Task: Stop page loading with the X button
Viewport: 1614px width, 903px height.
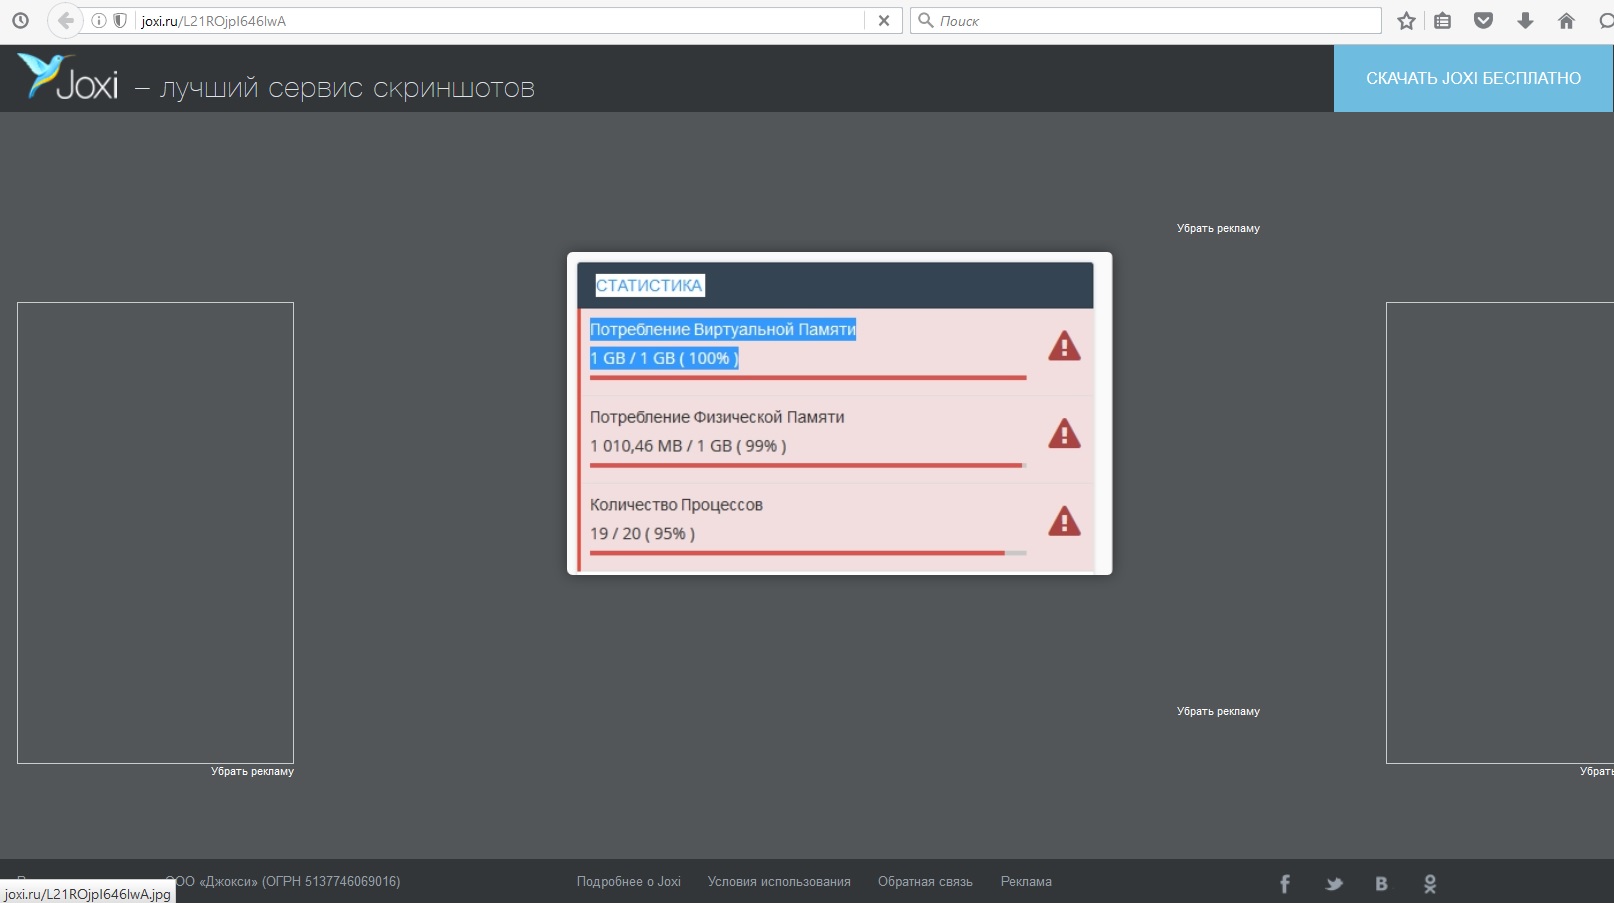Action: click(884, 21)
